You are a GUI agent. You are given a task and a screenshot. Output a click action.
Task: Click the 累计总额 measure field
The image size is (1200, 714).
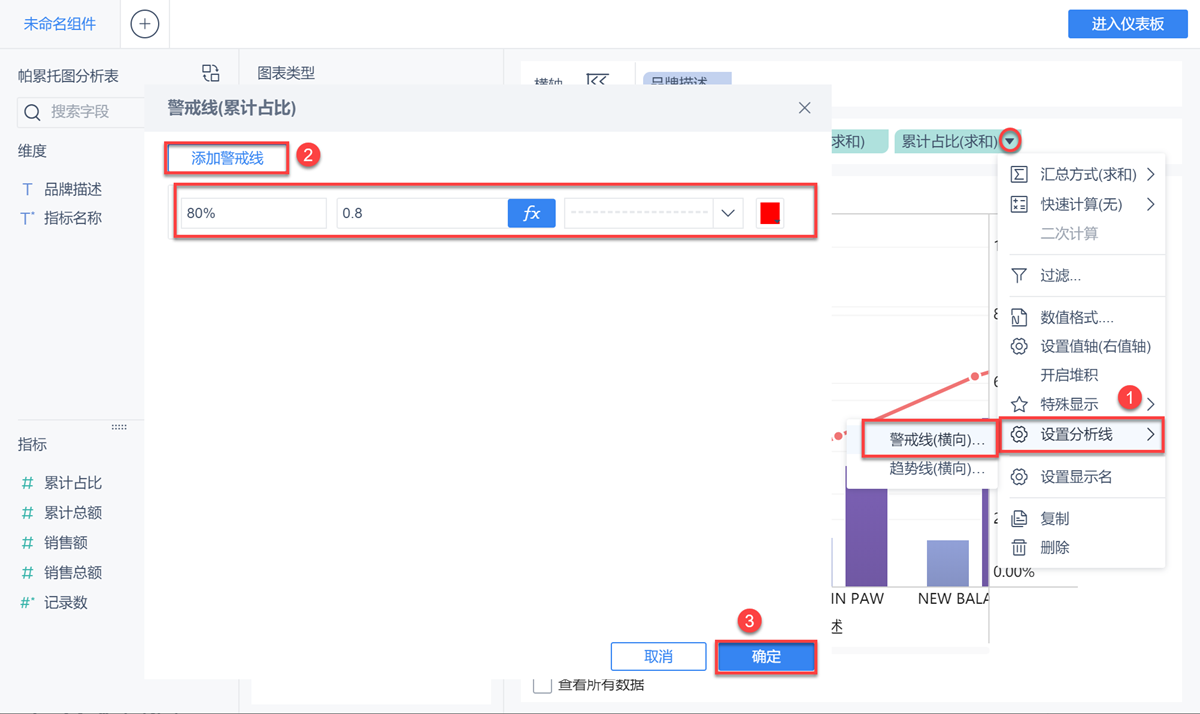click(x=72, y=513)
